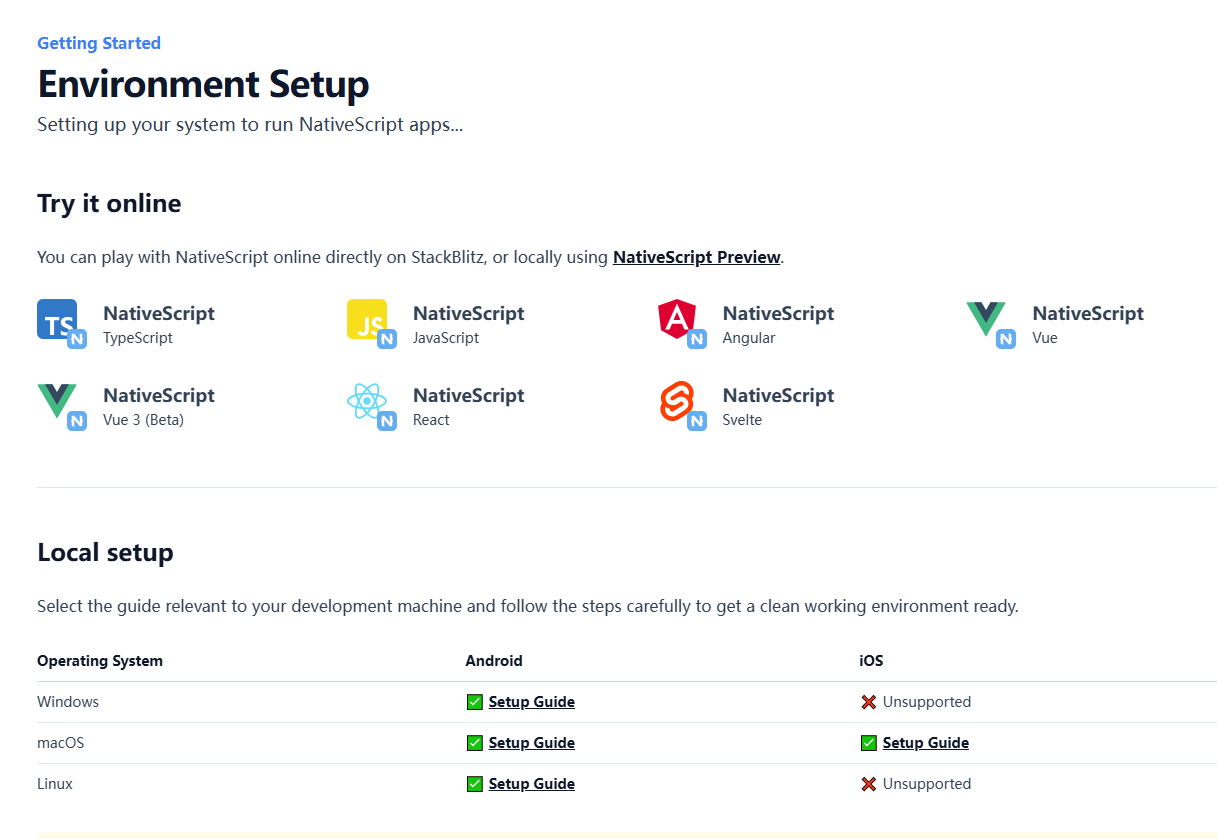Open the Angular logo icon

(678, 320)
